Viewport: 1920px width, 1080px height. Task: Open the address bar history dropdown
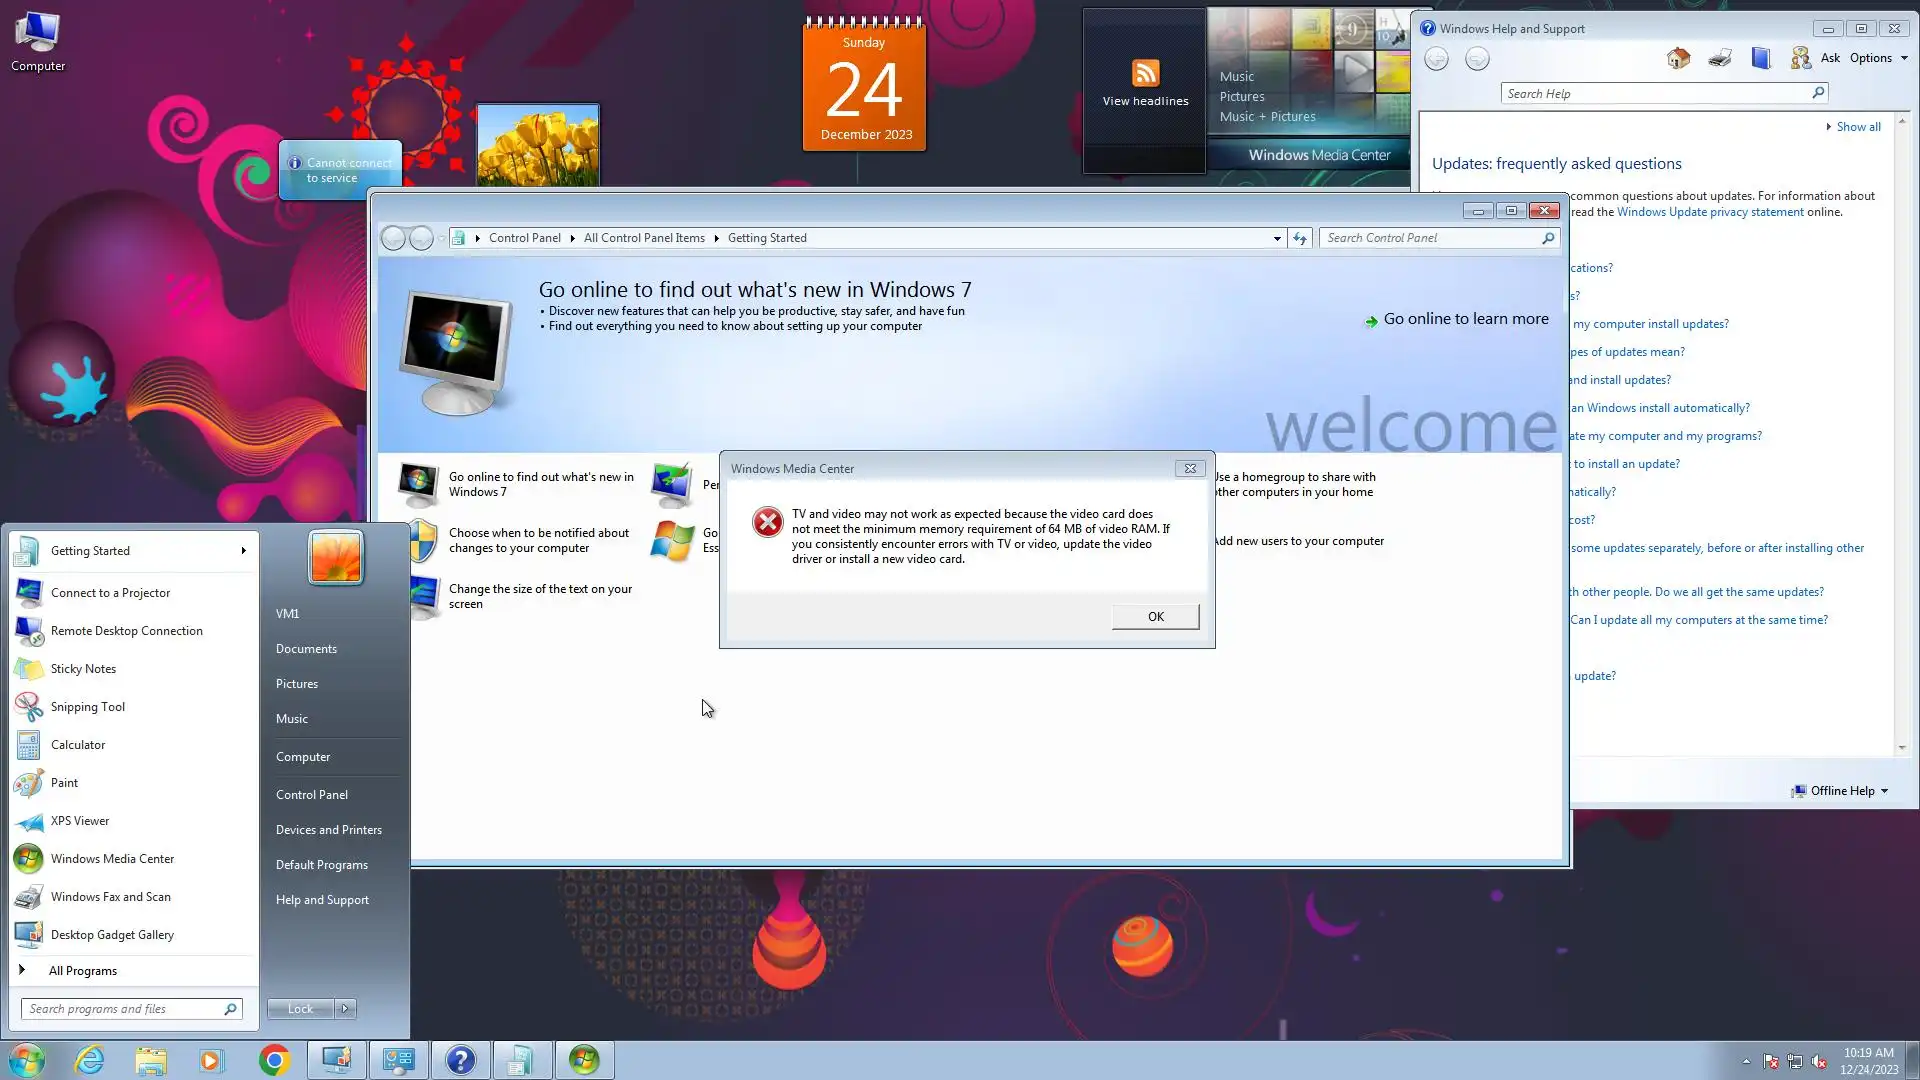click(x=1277, y=238)
